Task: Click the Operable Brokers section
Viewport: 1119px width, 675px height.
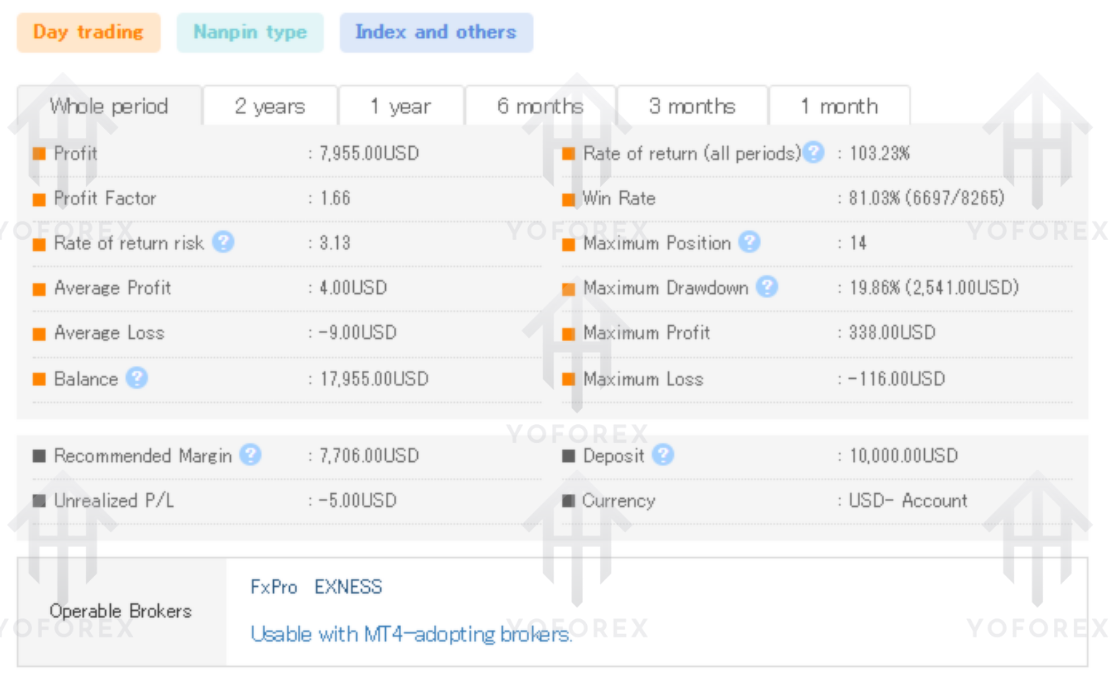Action: coord(118,610)
